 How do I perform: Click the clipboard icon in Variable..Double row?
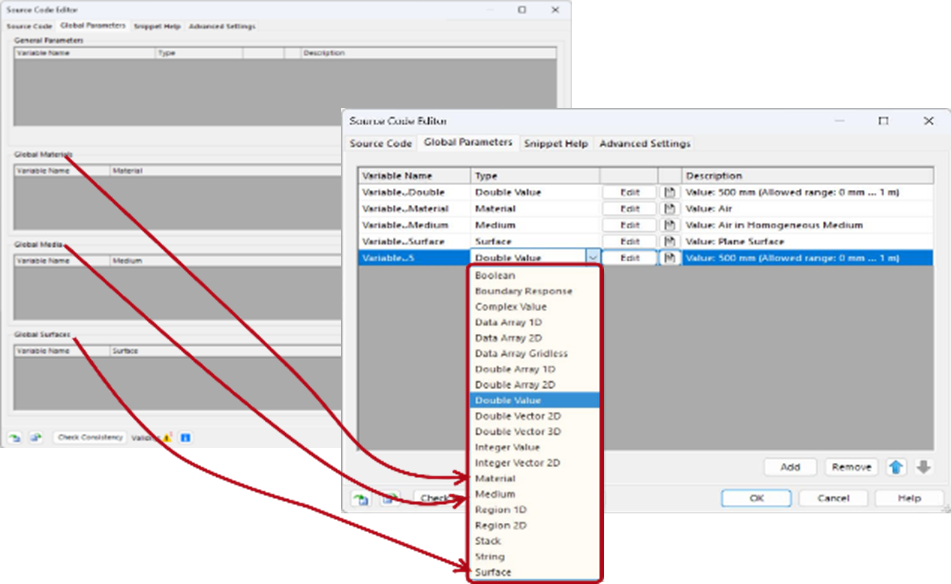pyautogui.click(x=670, y=192)
